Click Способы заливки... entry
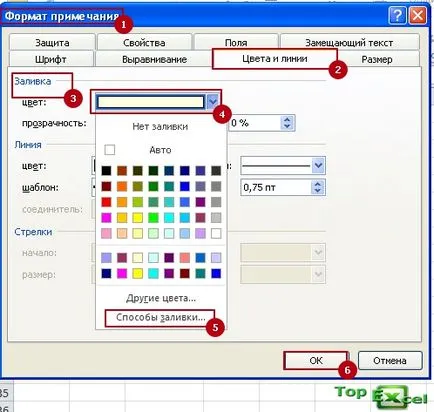Screen dimensions: 434x412 click(x=160, y=317)
